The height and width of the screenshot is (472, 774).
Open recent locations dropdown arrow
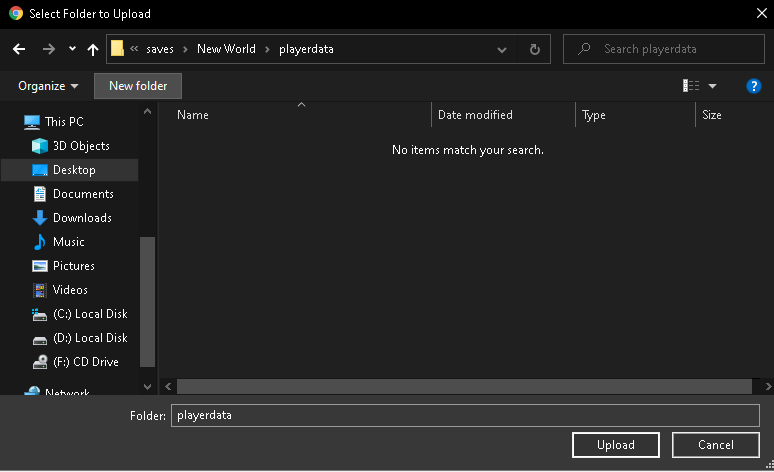pyautogui.click(x=73, y=48)
